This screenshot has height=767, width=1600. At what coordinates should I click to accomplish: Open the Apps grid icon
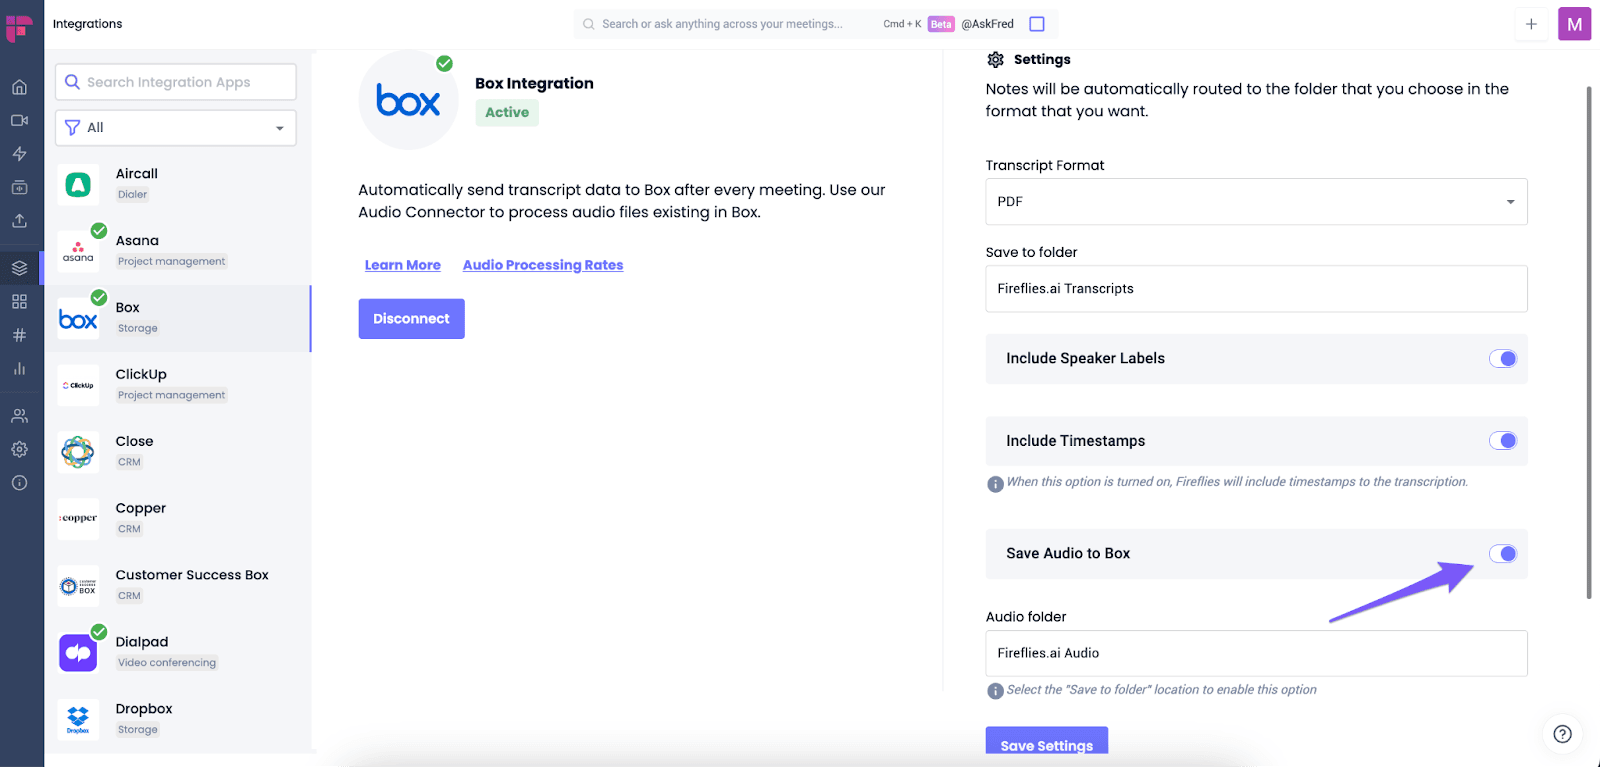[19, 301]
